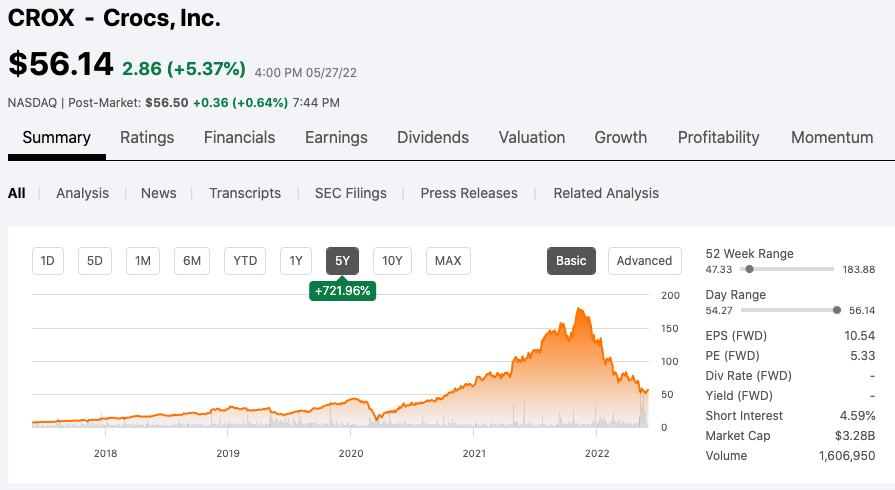The height and width of the screenshot is (490, 895).
Task: Select the 5Y chart range
Action: pos(342,261)
